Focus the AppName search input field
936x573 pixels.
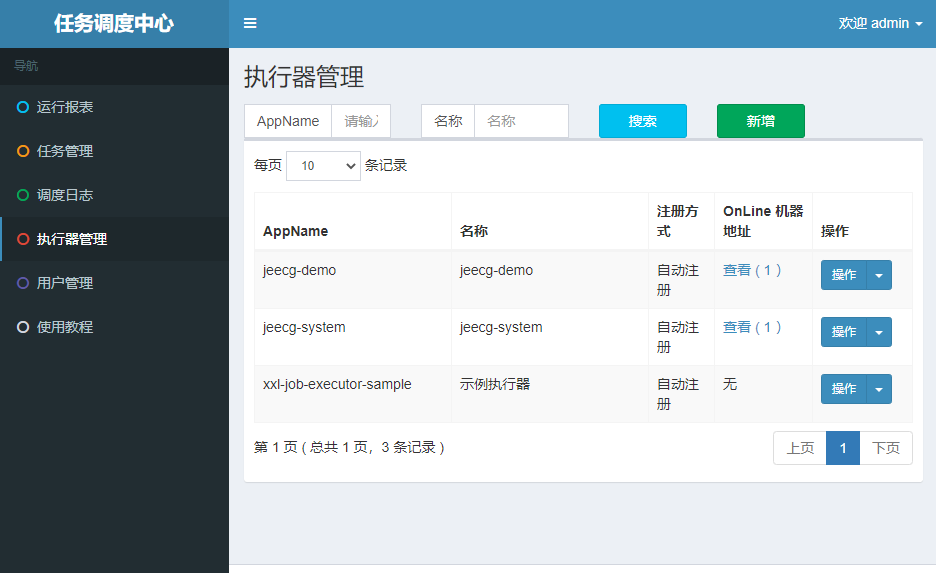click(361, 121)
